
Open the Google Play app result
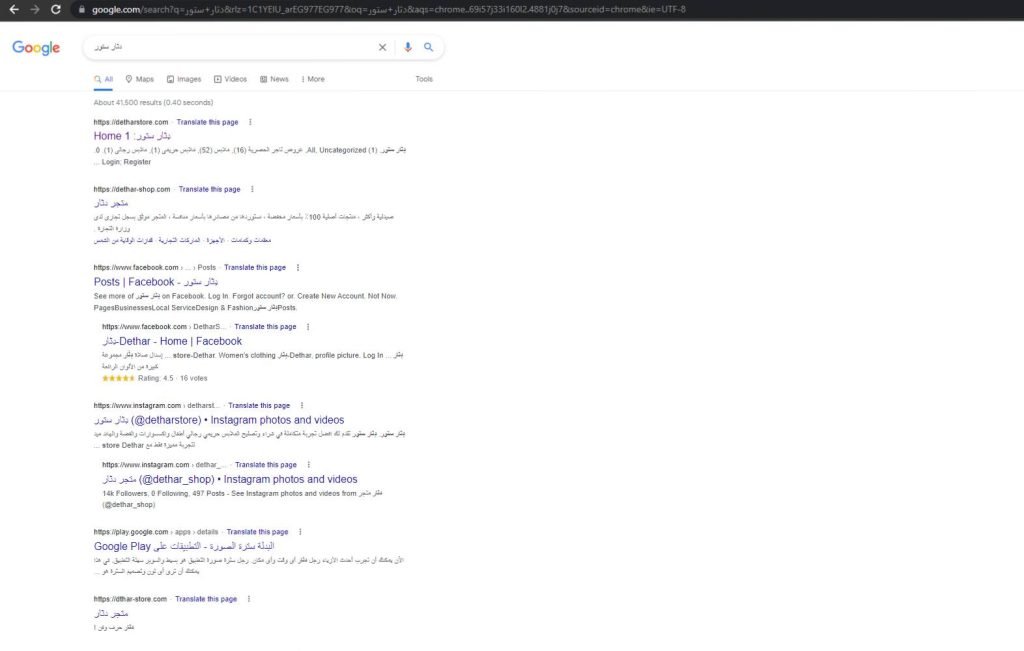(184, 547)
